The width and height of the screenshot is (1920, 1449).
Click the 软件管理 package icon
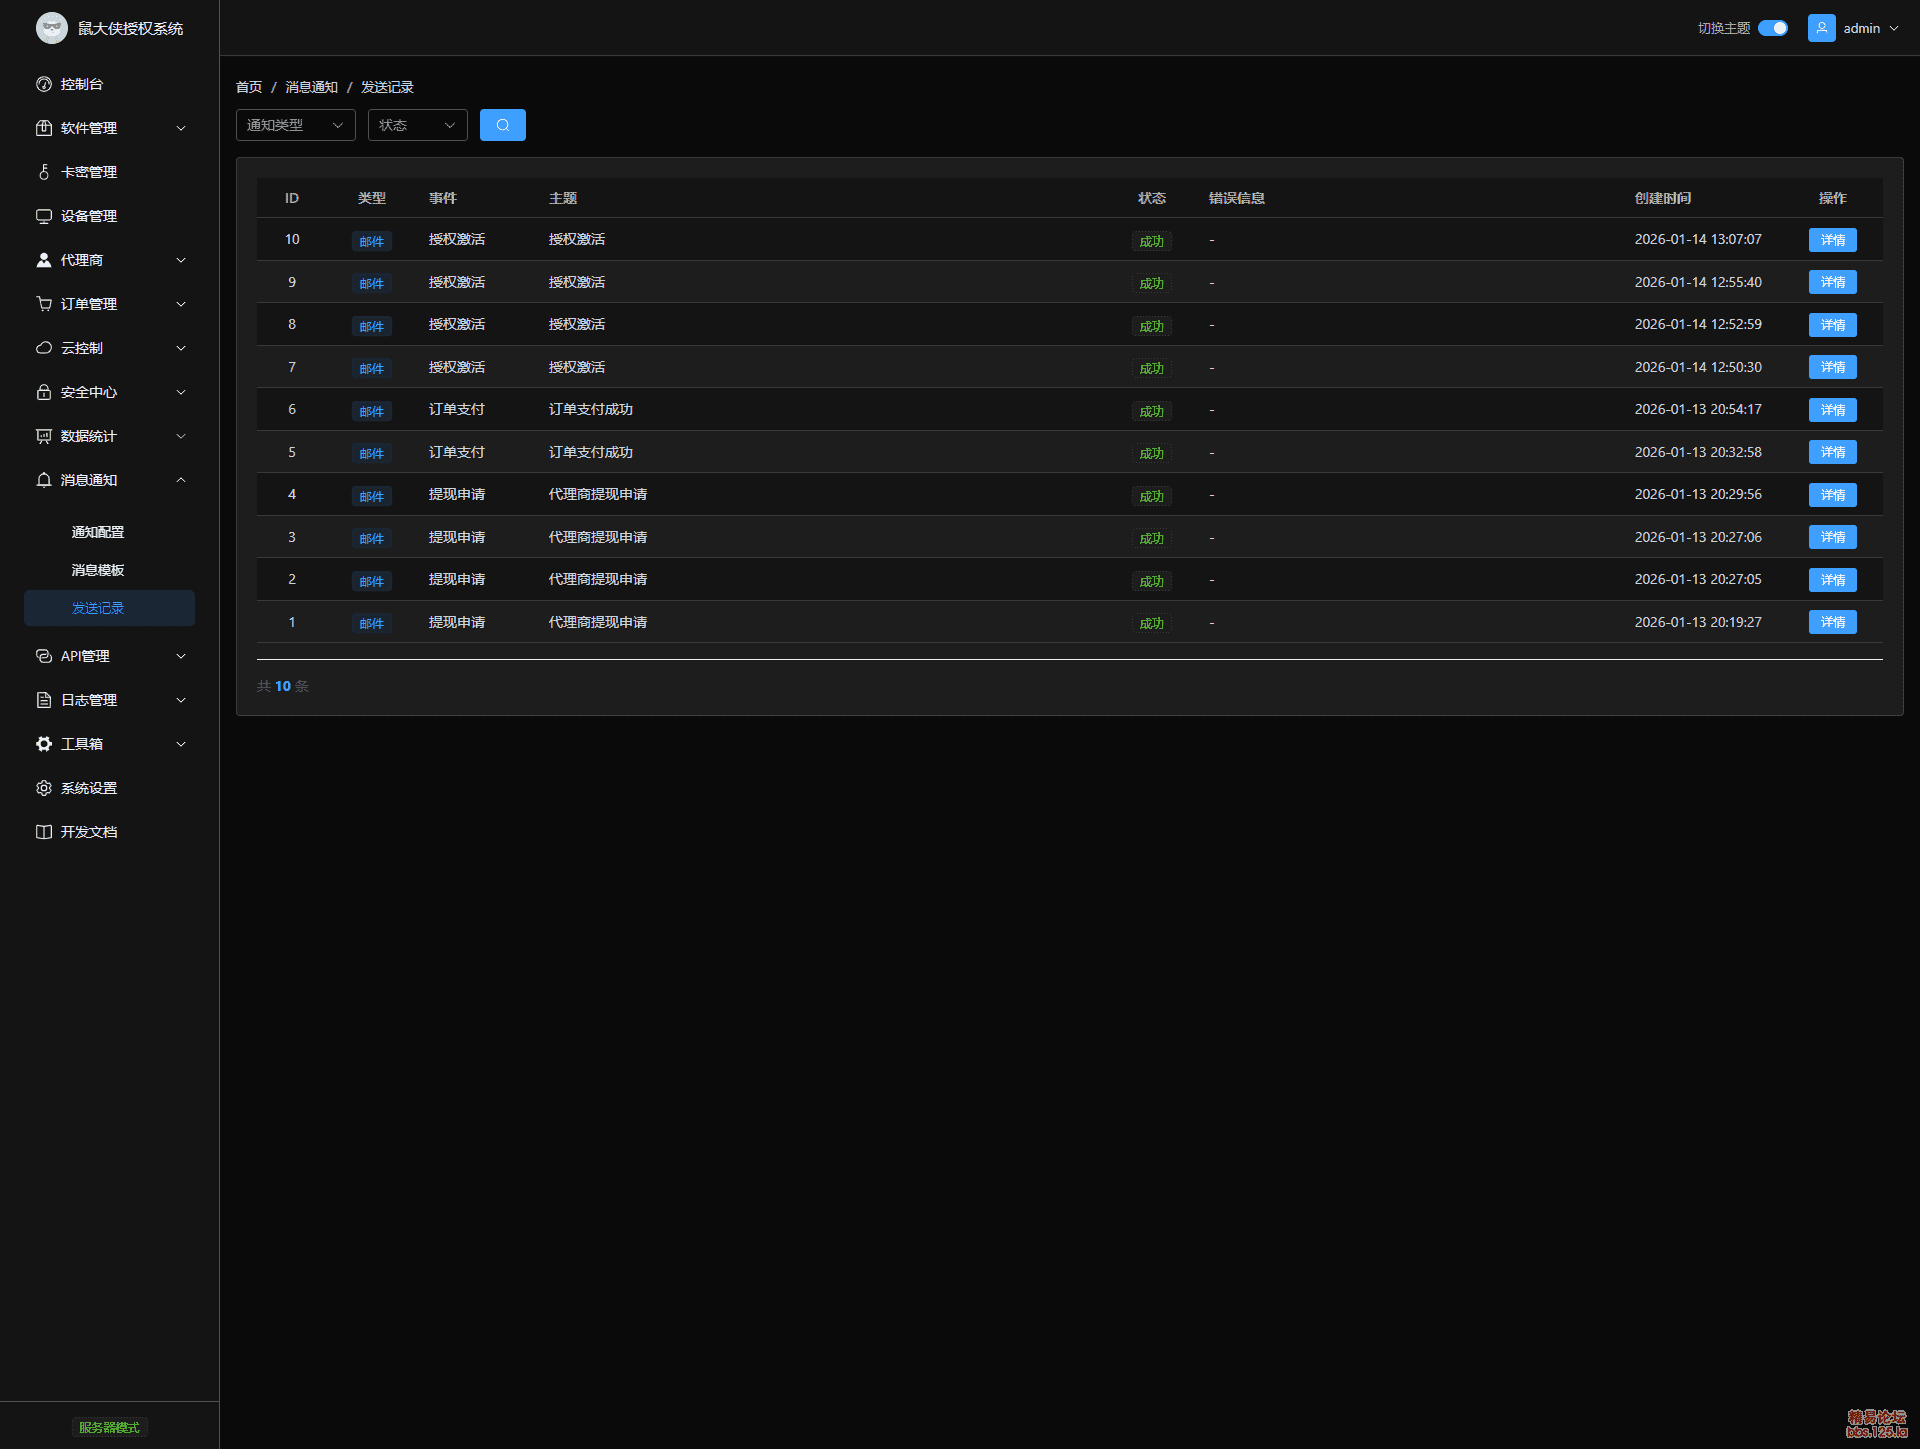(x=44, y=128)
